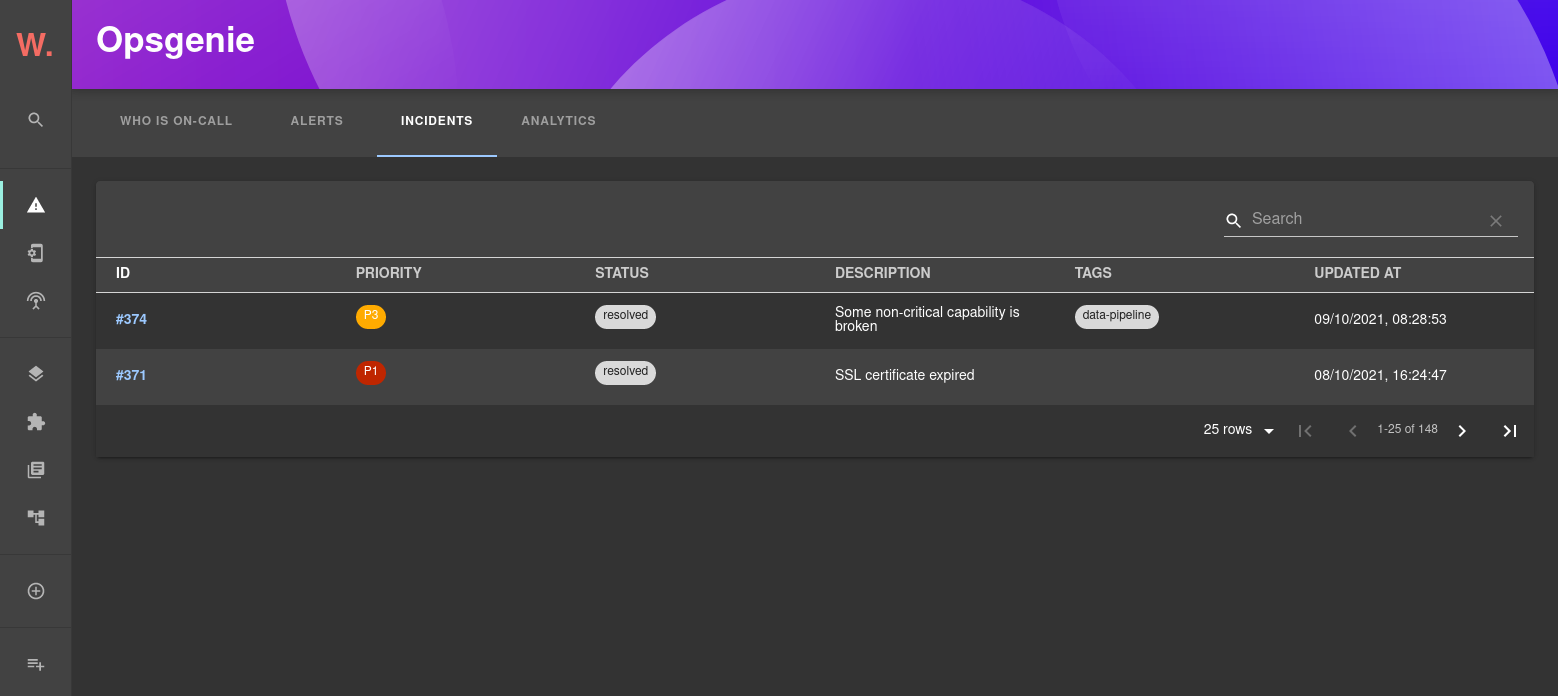Open the sidebar search icon
This screenshot has width=1558, height=696.
36,120
